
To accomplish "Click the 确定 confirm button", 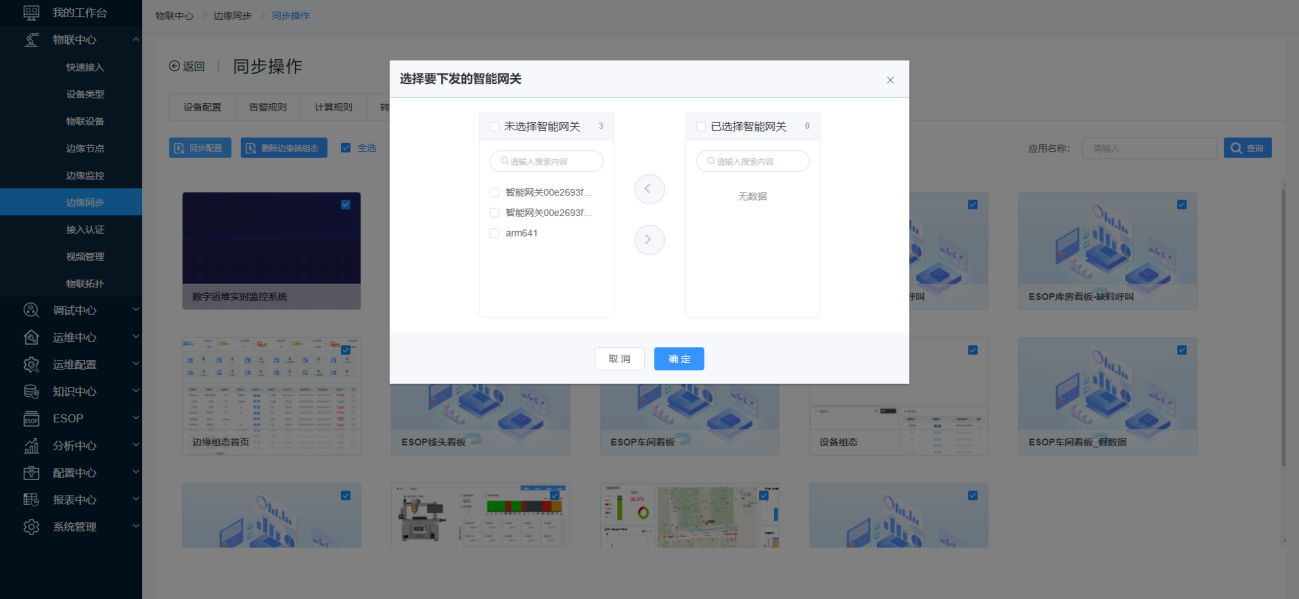I will pyautogui.click(x=679, y=359).
